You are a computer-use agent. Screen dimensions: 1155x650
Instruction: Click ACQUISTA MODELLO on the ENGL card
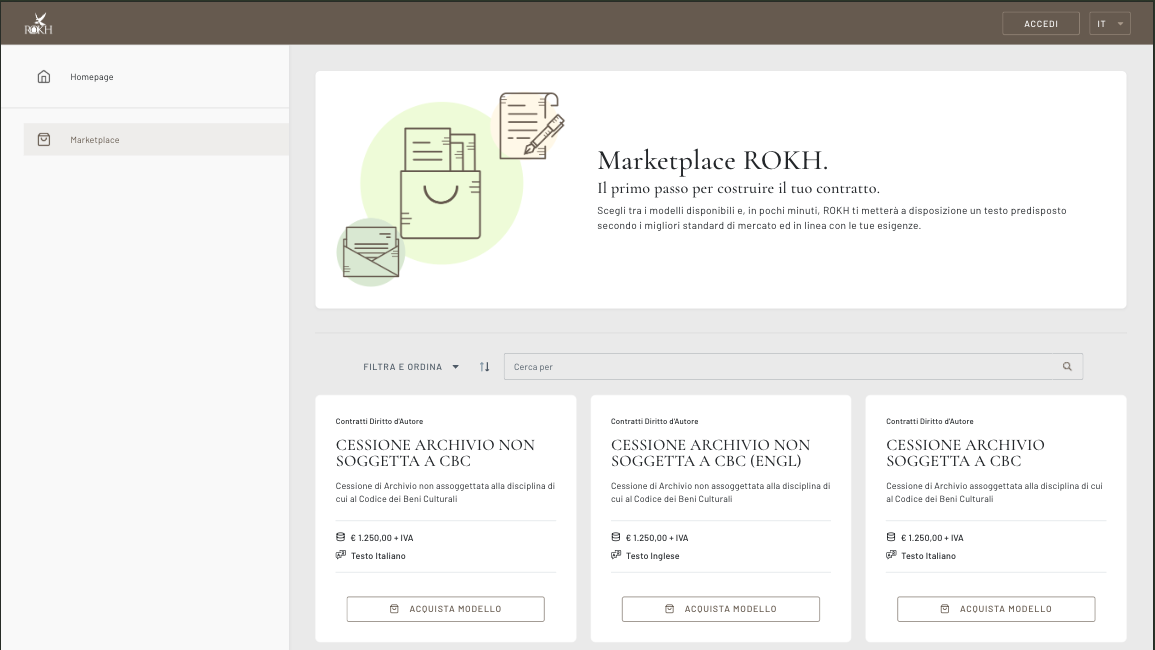[720, 608]
